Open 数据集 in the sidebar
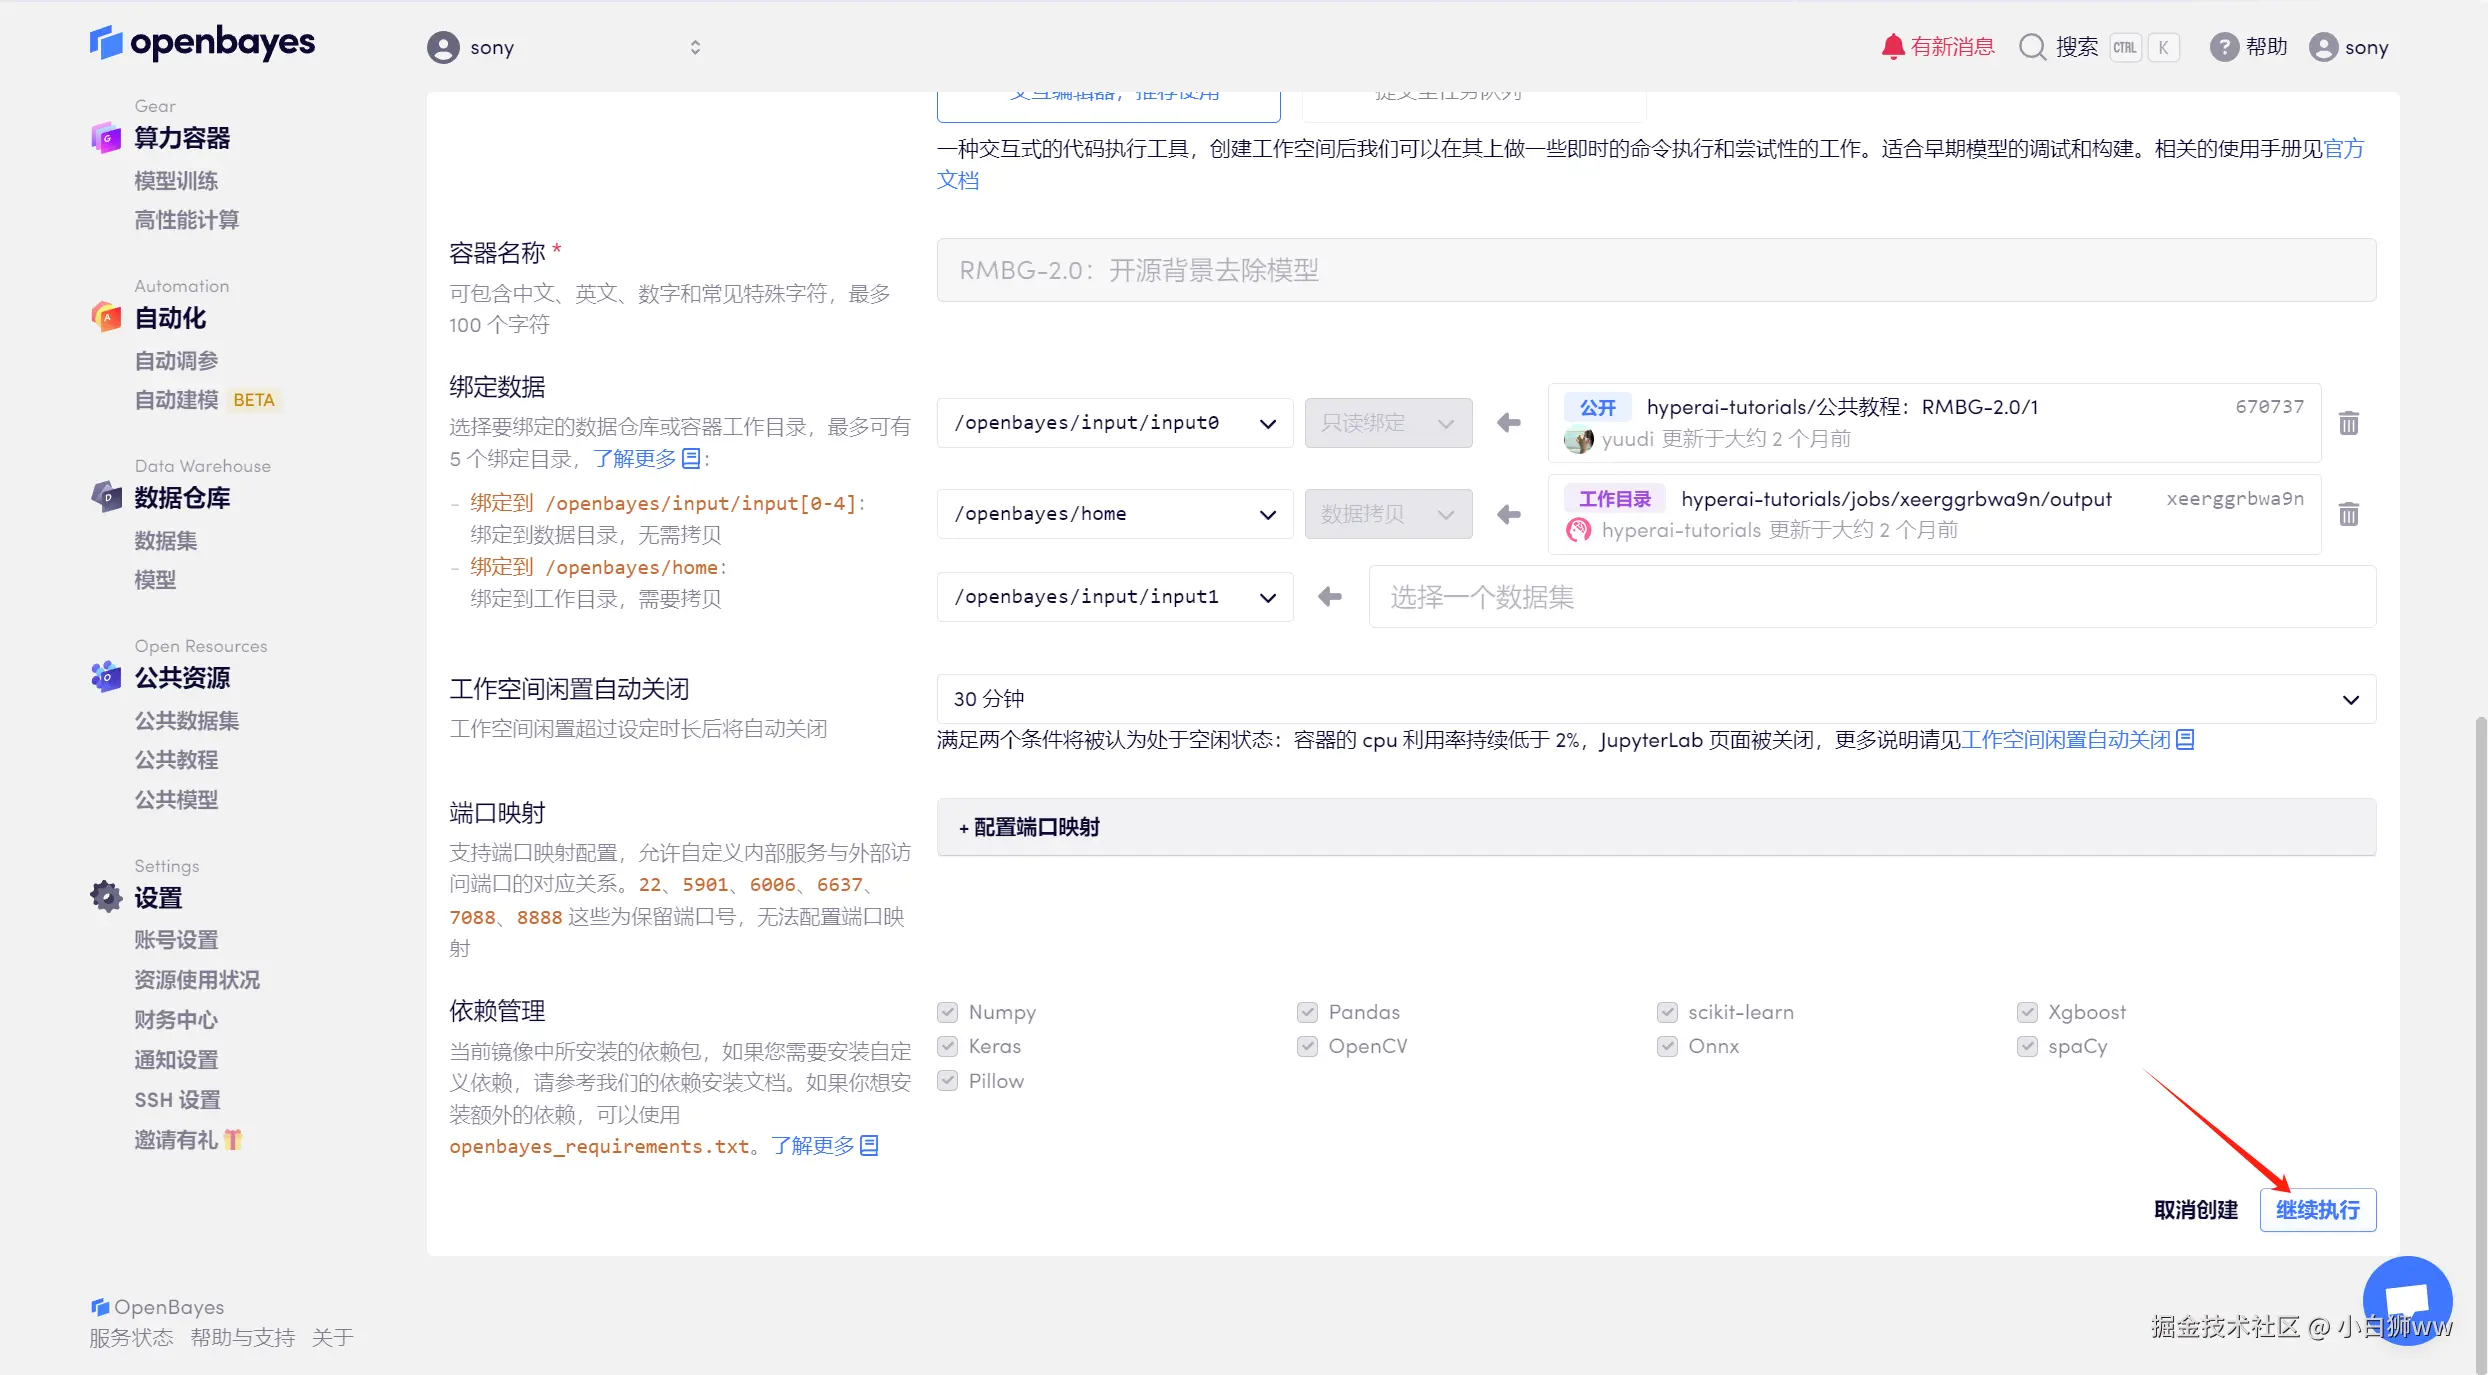The height and width of the screenshot is (1375, 2488). (x=166, y=541)
